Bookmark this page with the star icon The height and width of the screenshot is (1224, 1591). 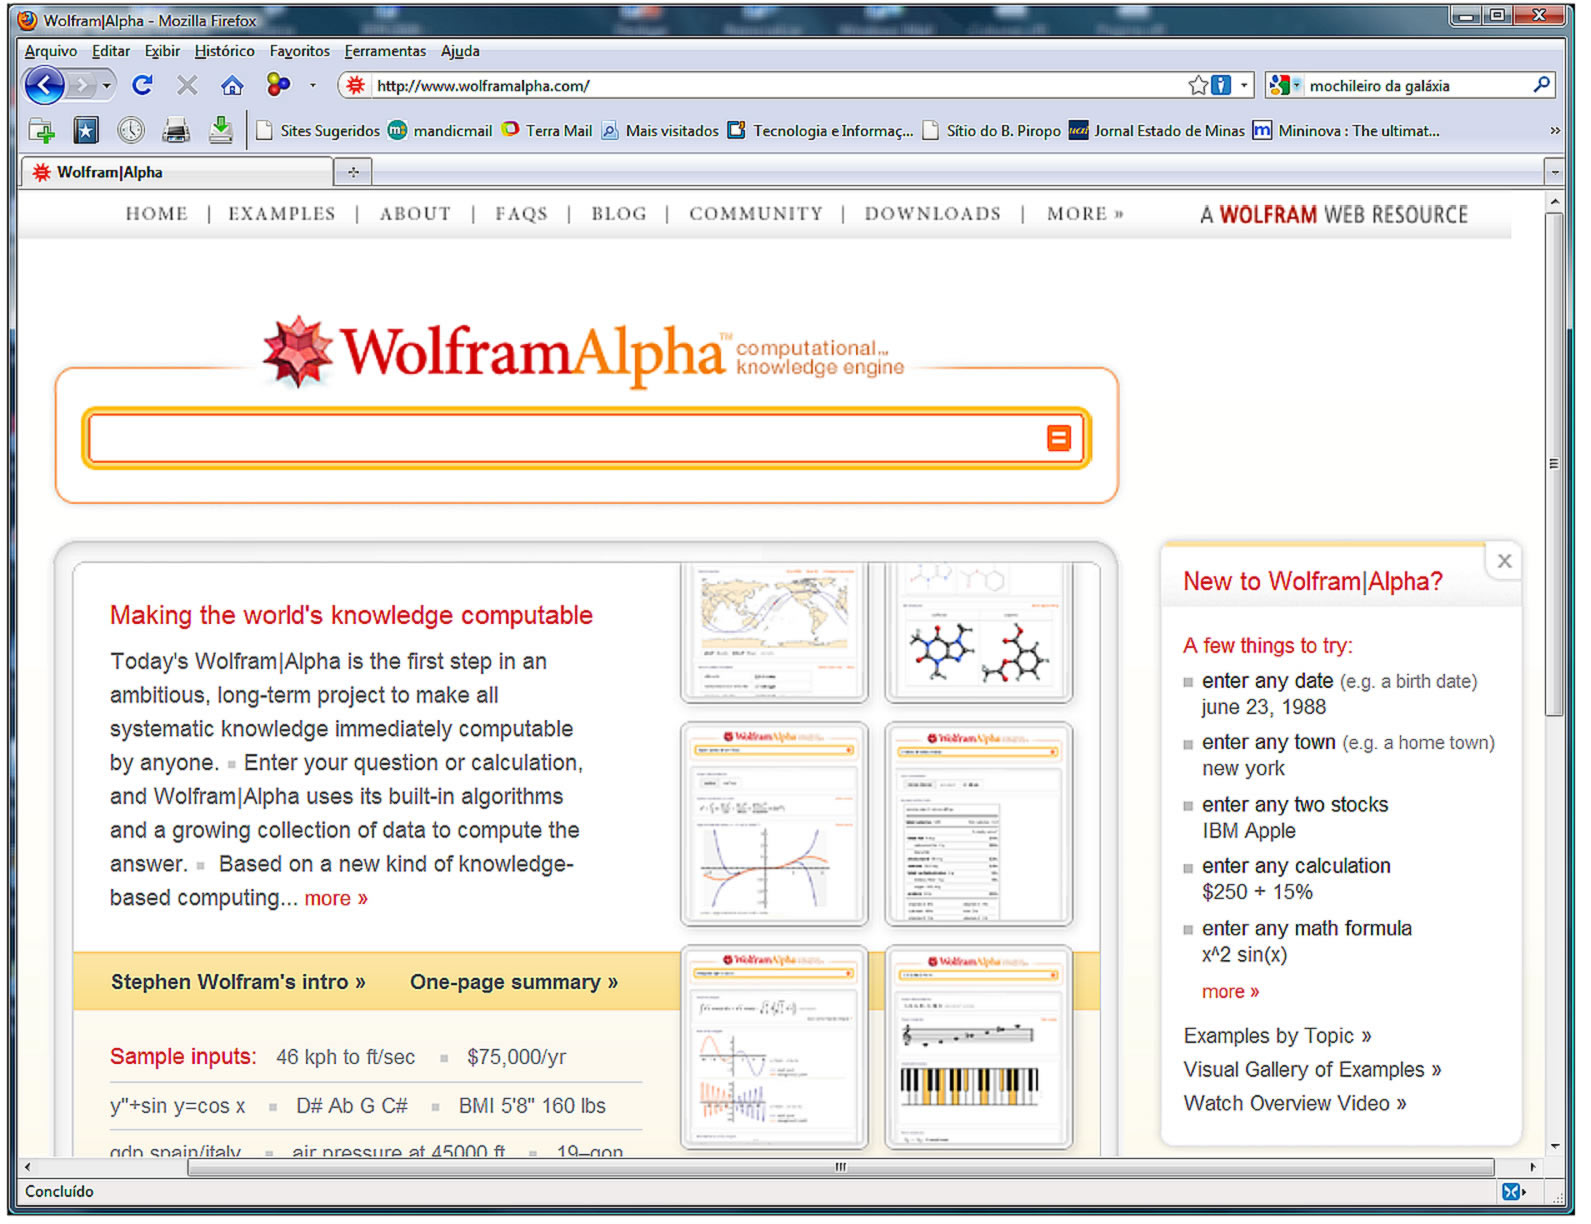pyautogui.click(x=1198, y=85)
